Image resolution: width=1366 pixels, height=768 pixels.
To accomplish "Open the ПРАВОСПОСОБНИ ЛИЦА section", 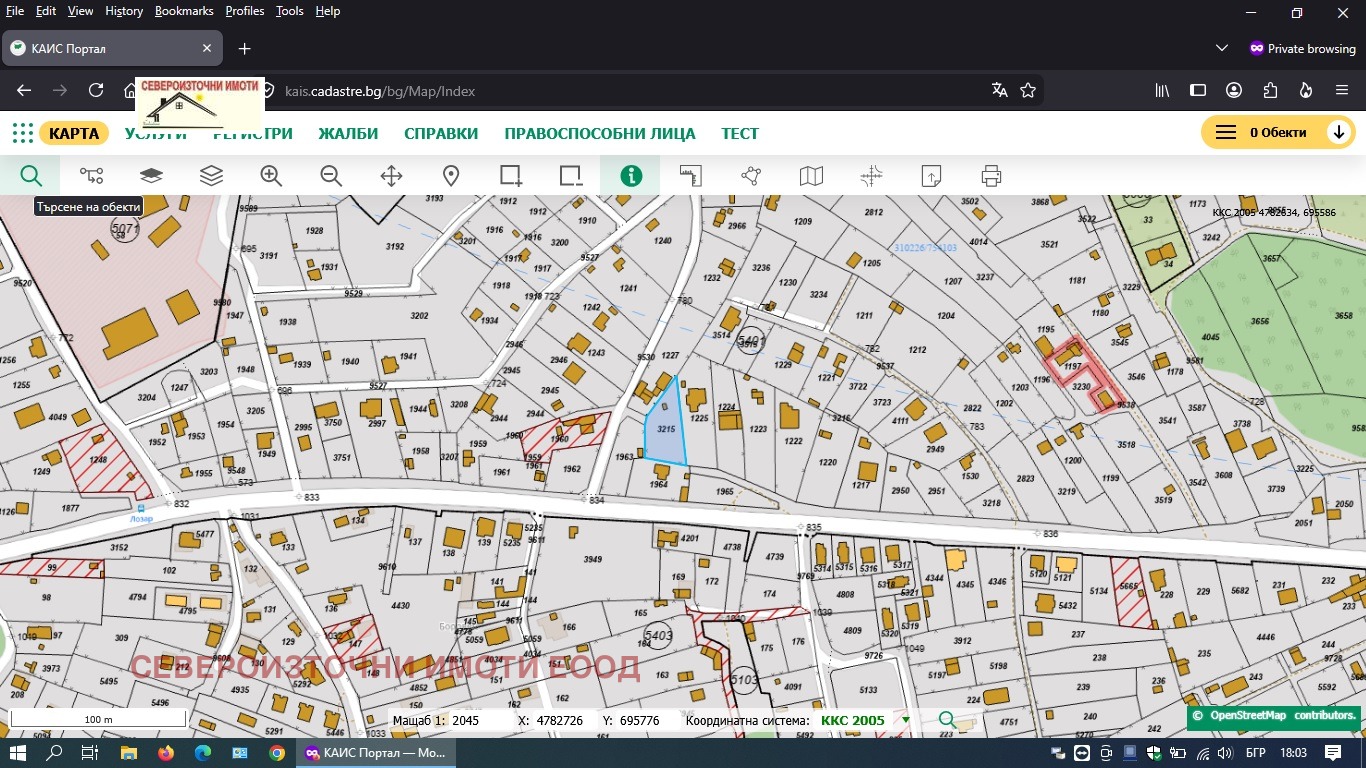I will [x=599, y=133].
